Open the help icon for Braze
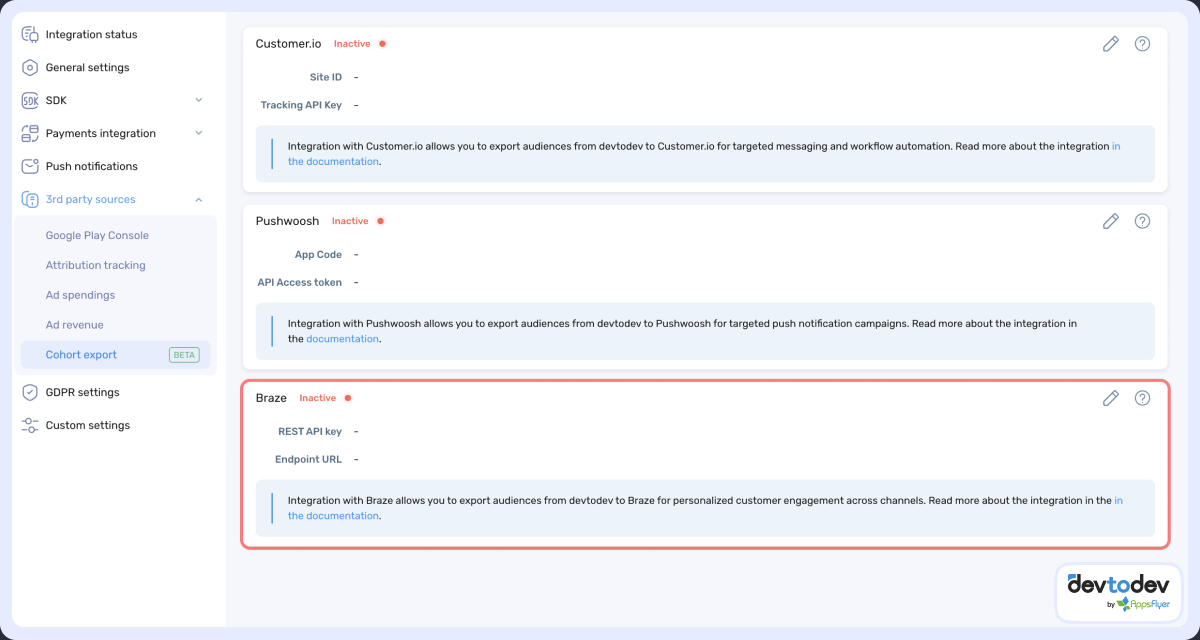Screen dimensions: 1200x640 click(1142, 398)
